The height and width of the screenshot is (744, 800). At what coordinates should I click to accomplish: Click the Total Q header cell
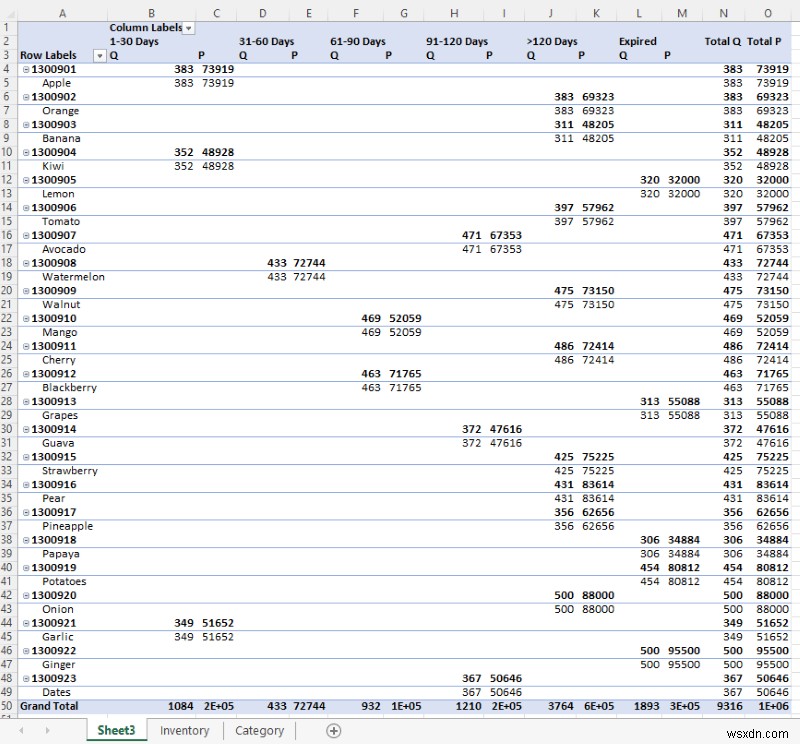point(722,41)
